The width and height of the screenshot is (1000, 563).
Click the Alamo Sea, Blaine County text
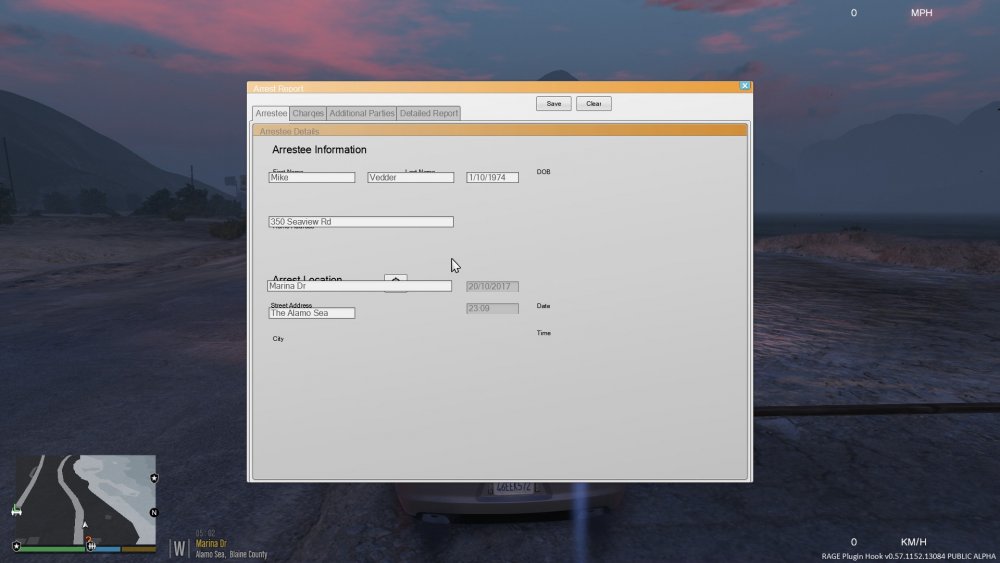coord(231,555)
